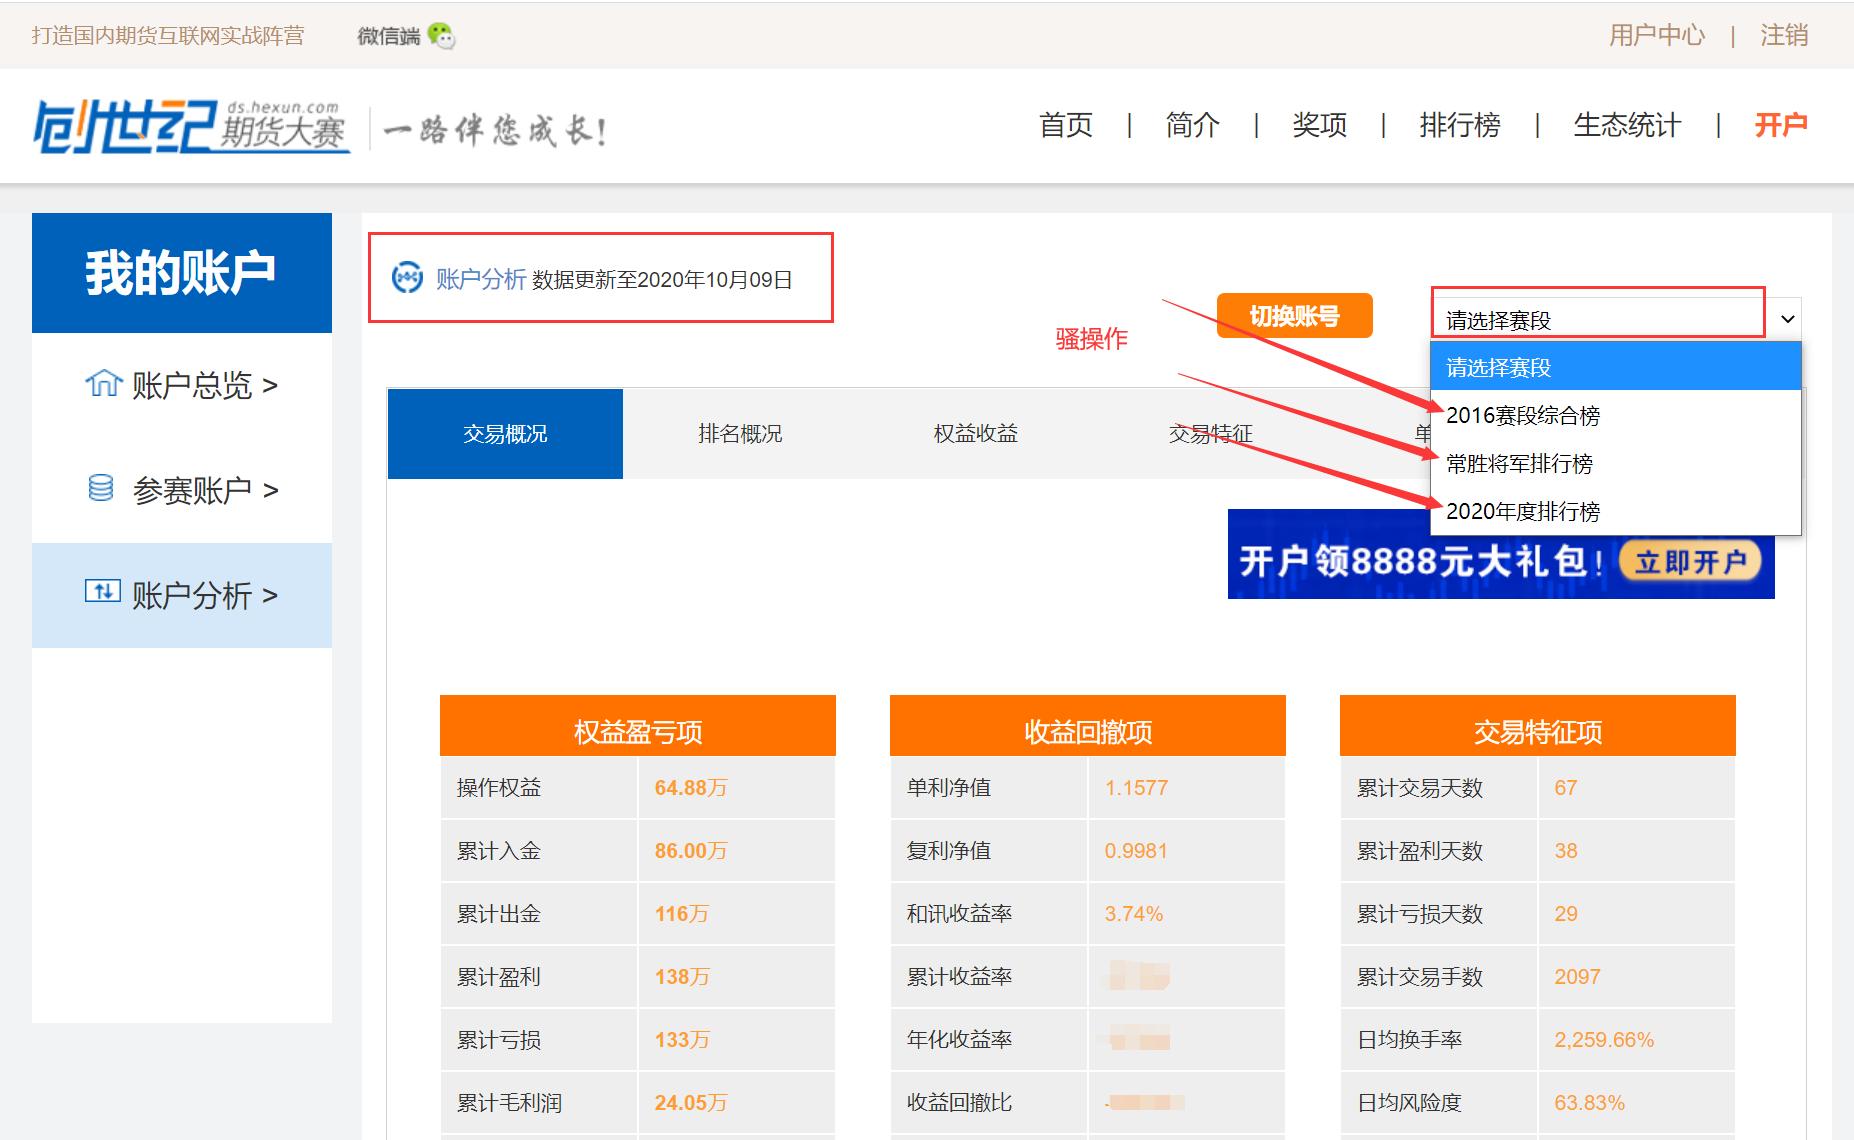
Task: Open the 排行榜 menu item
Action: coord(1459,126)
